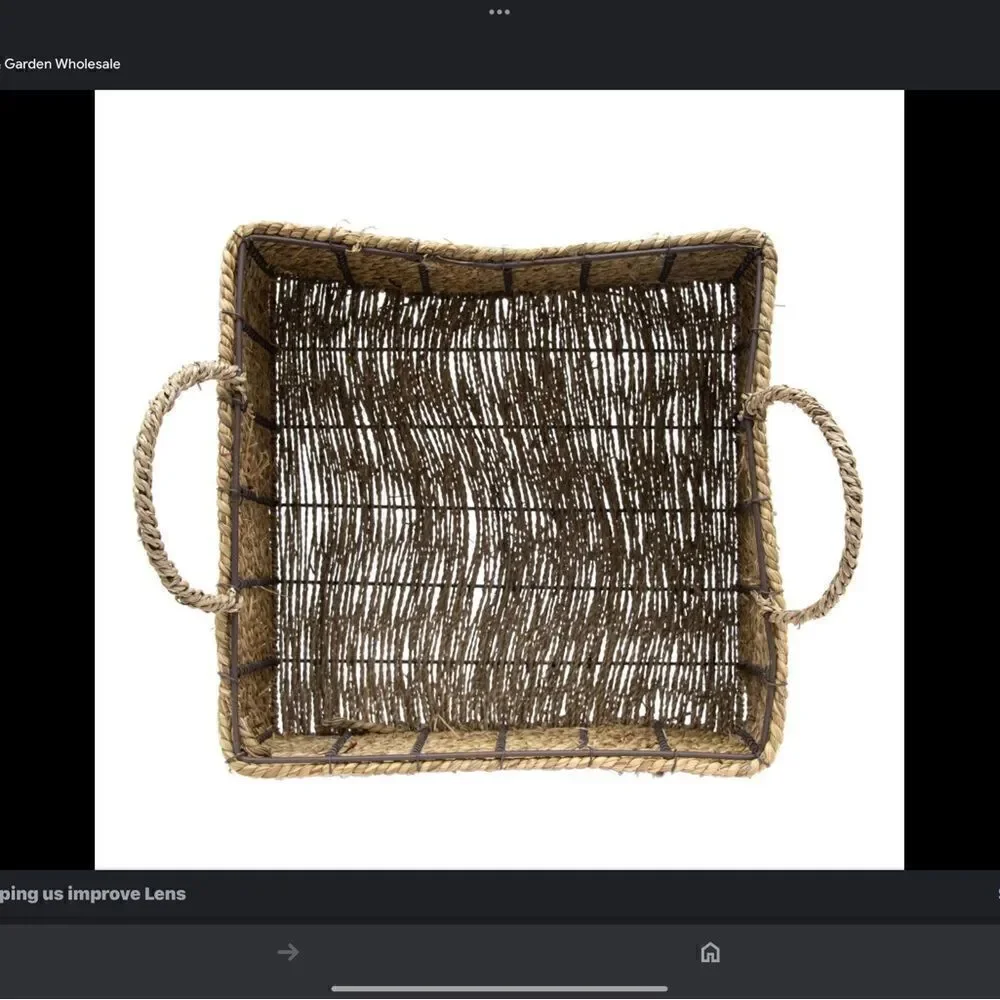1000x1000 pixels.
Task: Open the Garden Wholesale source link
Action: pyautogui.click(x=60, y=64)
